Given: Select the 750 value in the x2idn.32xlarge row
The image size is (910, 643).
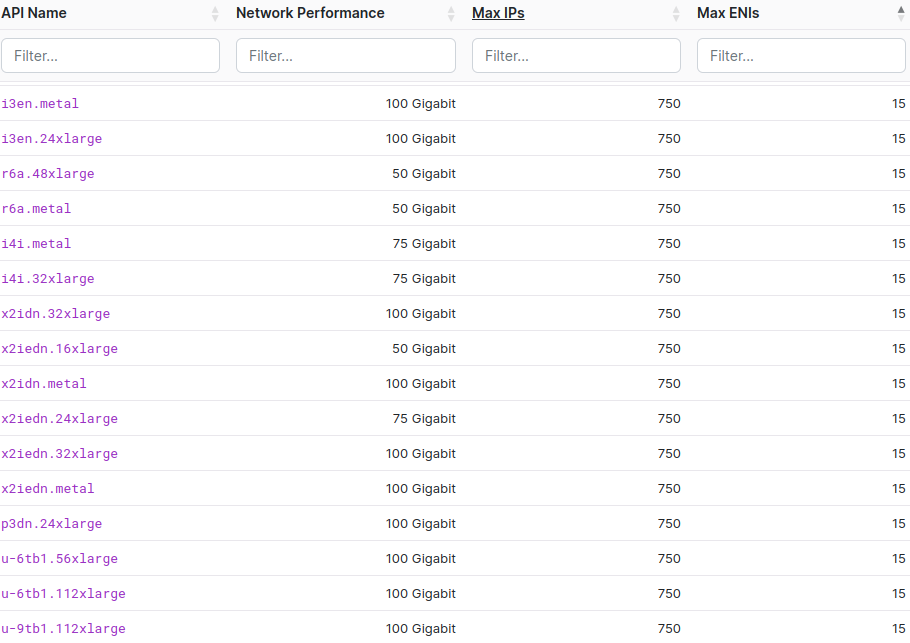Looking at the screenshot, I should click(x=669, y=314).
